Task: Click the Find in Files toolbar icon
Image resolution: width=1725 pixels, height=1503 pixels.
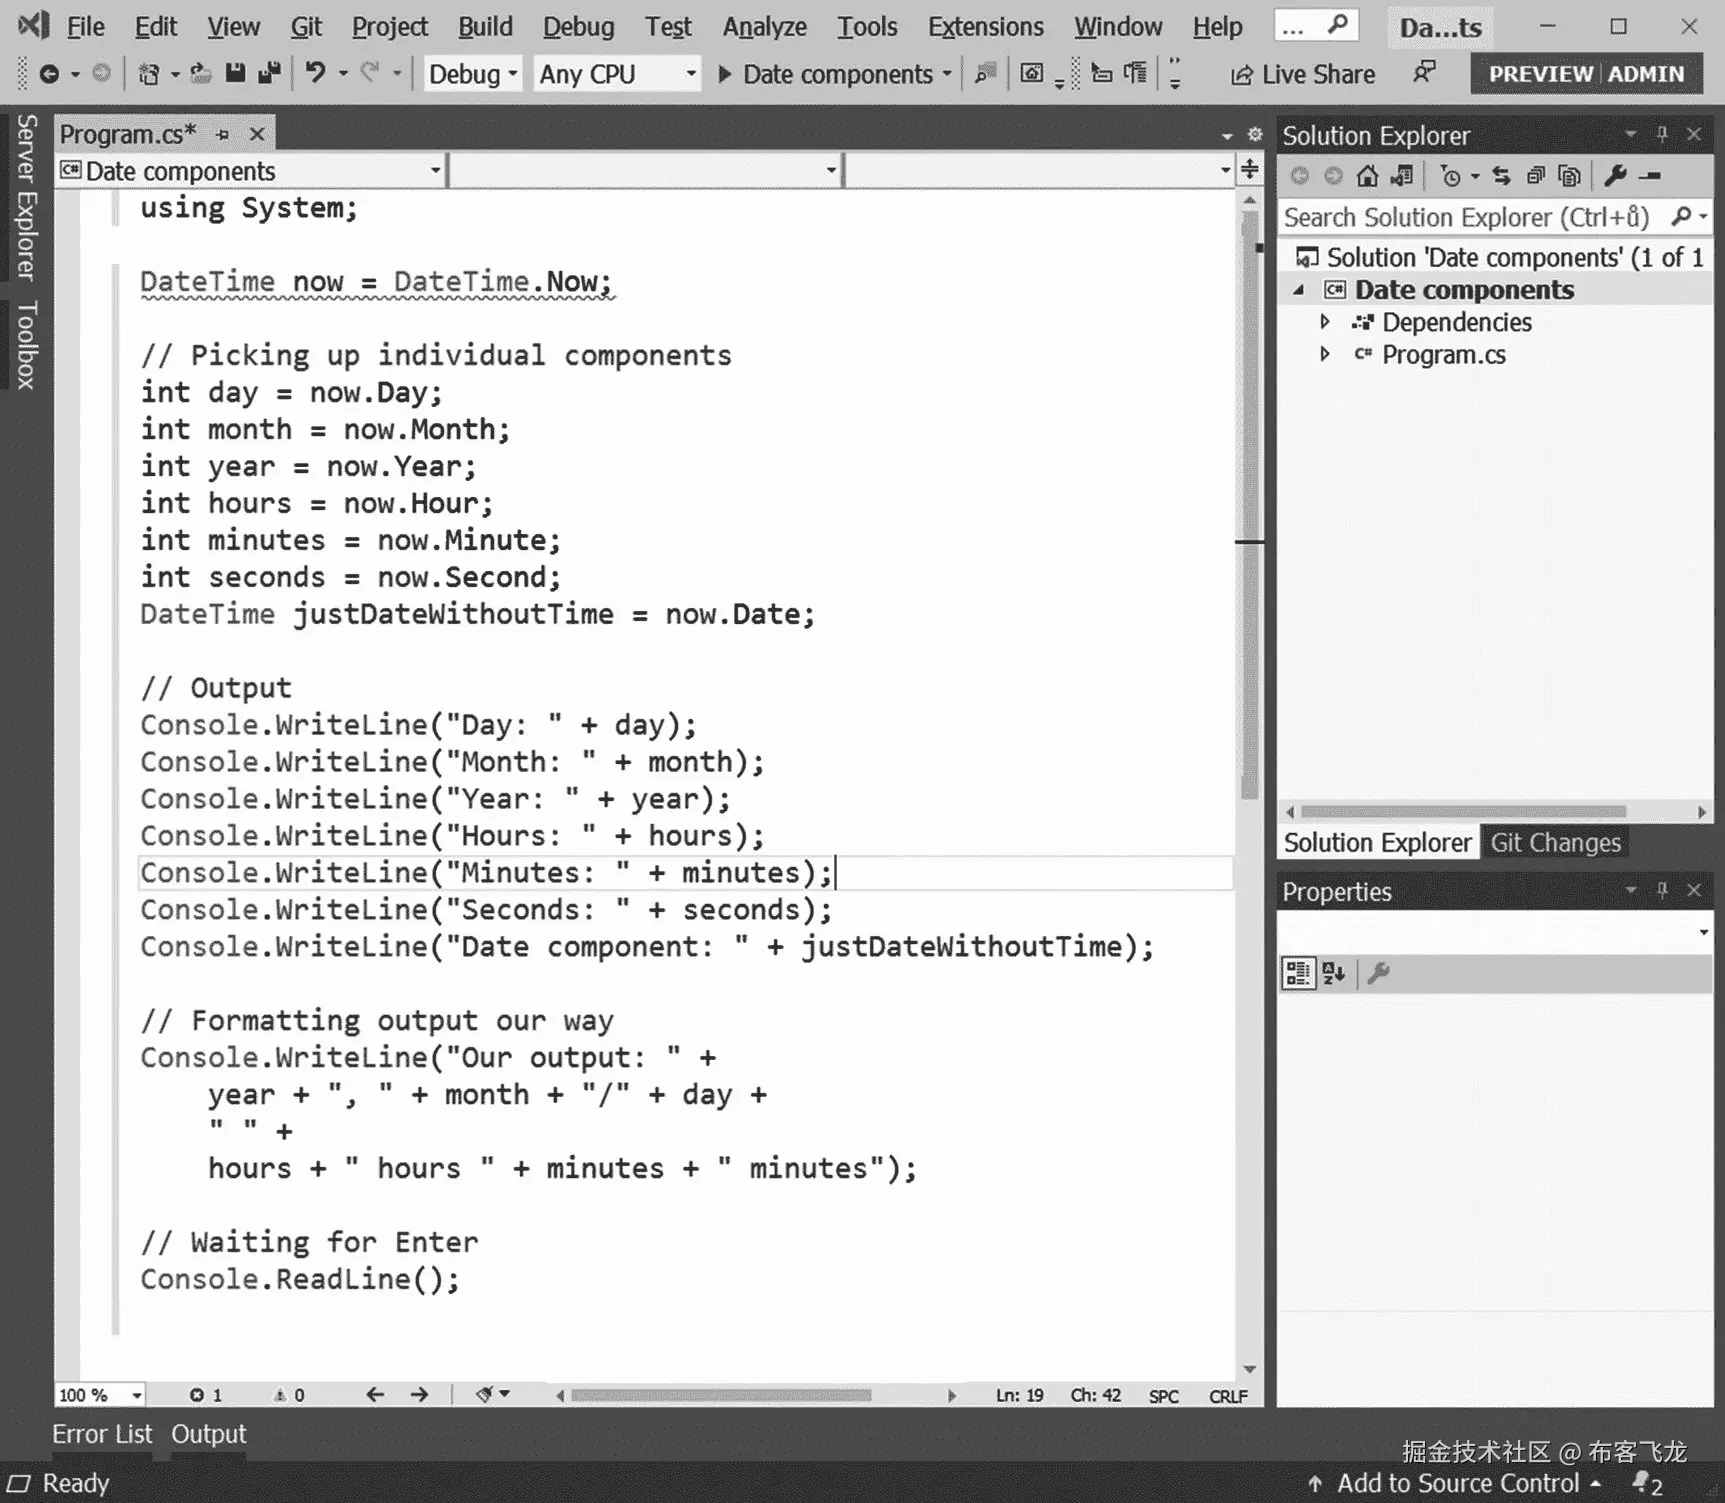Action: (x=986, y=73)
